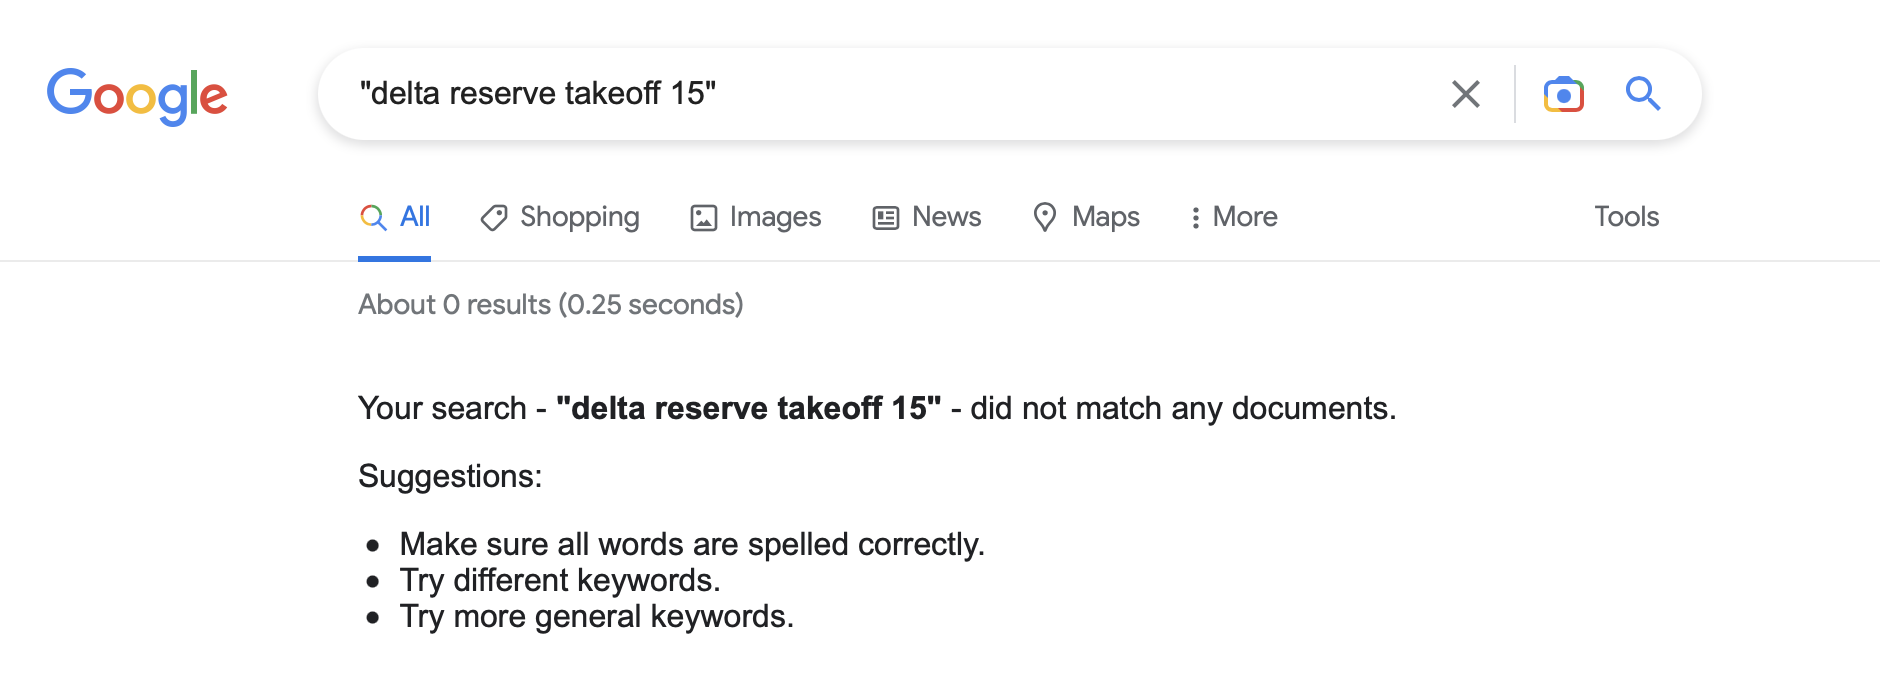Click the magnifier icon beside All
The width and height of the screenshot is (1880, 676).
(373, 217)
